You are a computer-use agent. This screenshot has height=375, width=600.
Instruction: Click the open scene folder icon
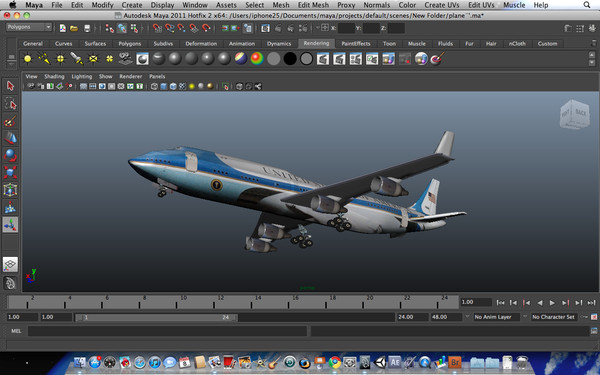(74, 28)
